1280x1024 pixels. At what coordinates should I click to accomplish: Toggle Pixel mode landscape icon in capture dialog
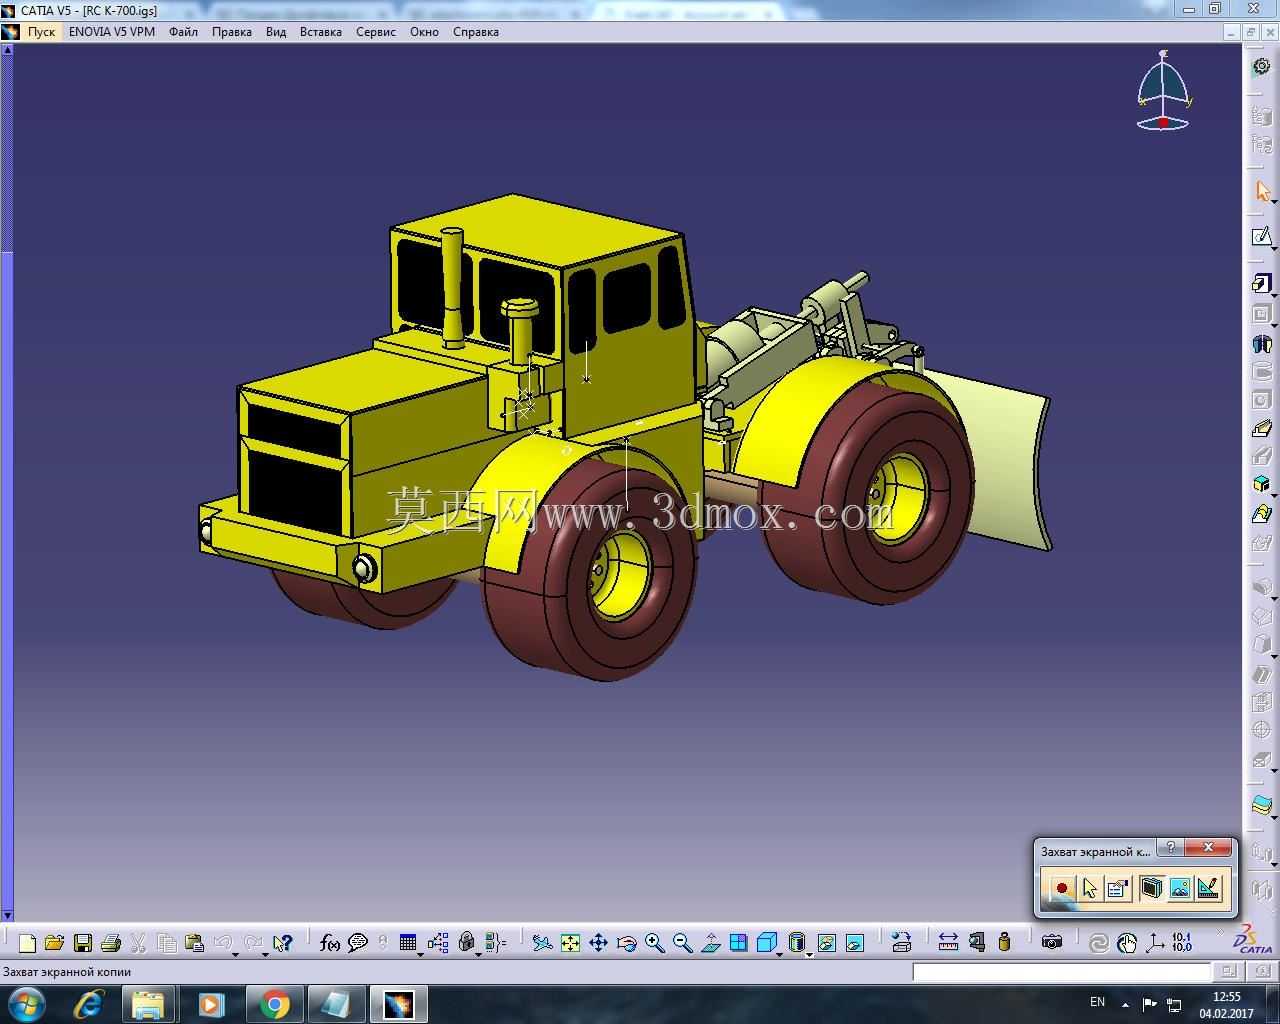[1180, 887]
